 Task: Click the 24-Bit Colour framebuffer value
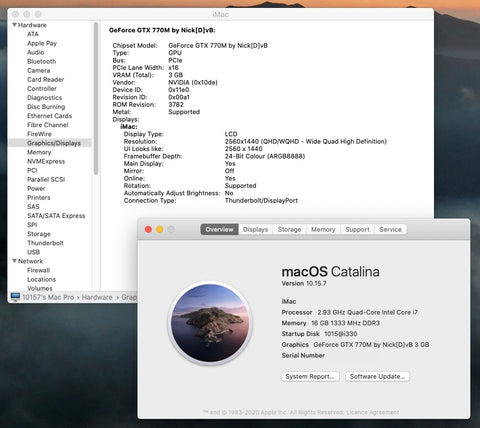pyautogui.click(x=265, y=156)
